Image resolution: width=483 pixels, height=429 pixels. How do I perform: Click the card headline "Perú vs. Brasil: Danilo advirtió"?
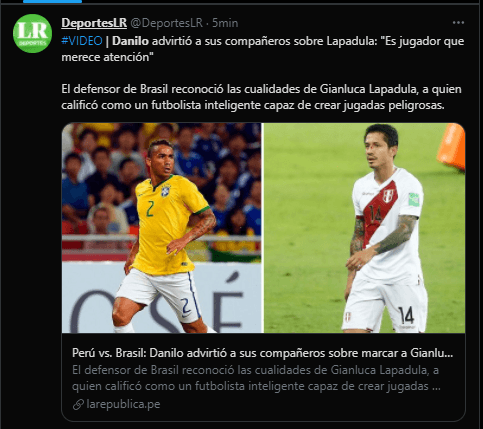(262, 353)
